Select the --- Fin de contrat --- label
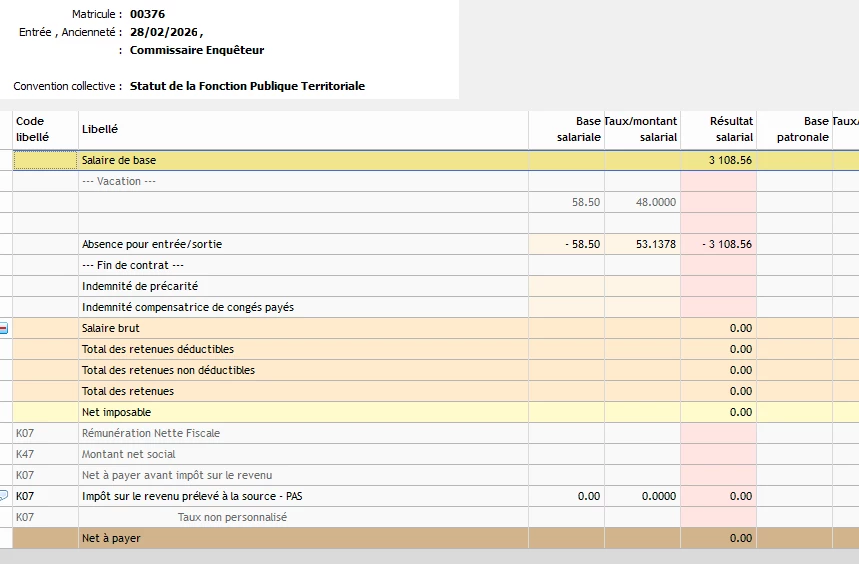Screen dimensions: 859x564 pyautogui.click(x=133, y=265)
